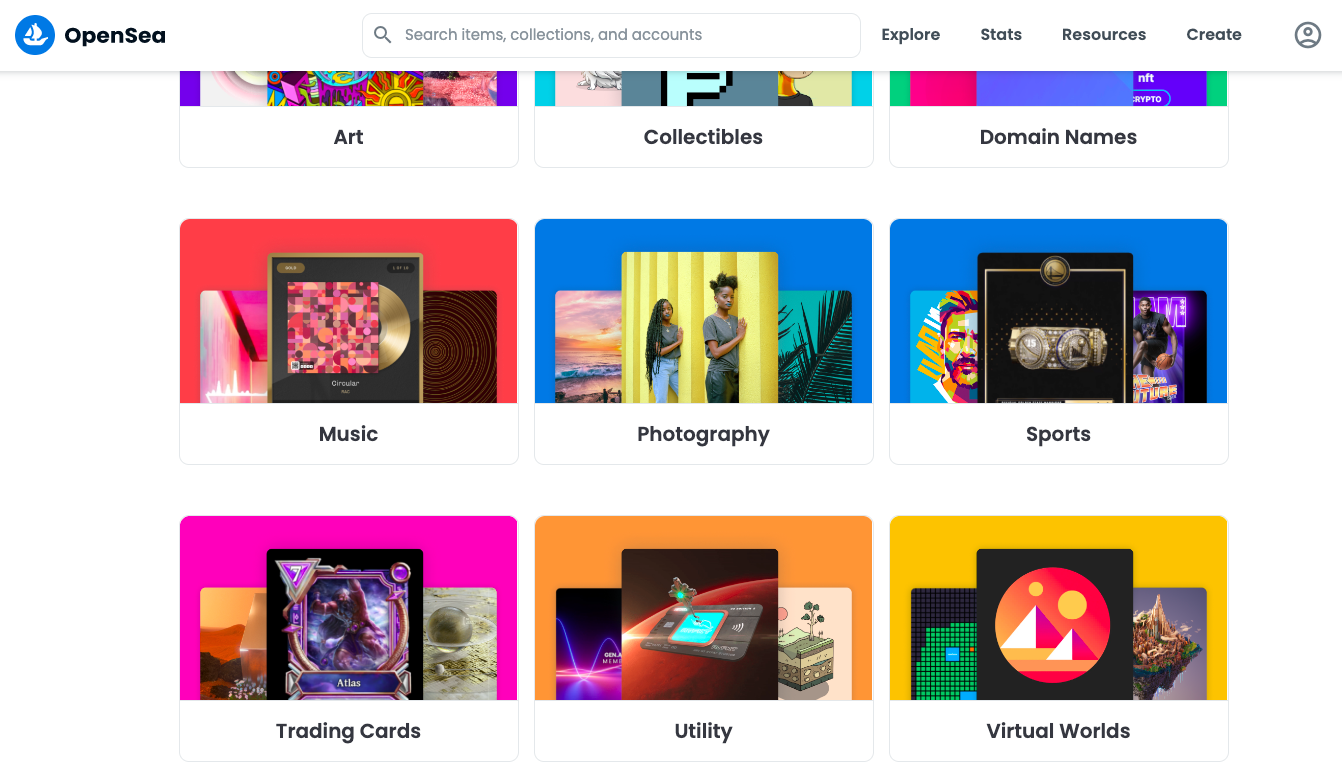The width and height of the screenshot is (1342, 779).
Task: Select the Photography category thumbnail
Action: coord(704,311)
